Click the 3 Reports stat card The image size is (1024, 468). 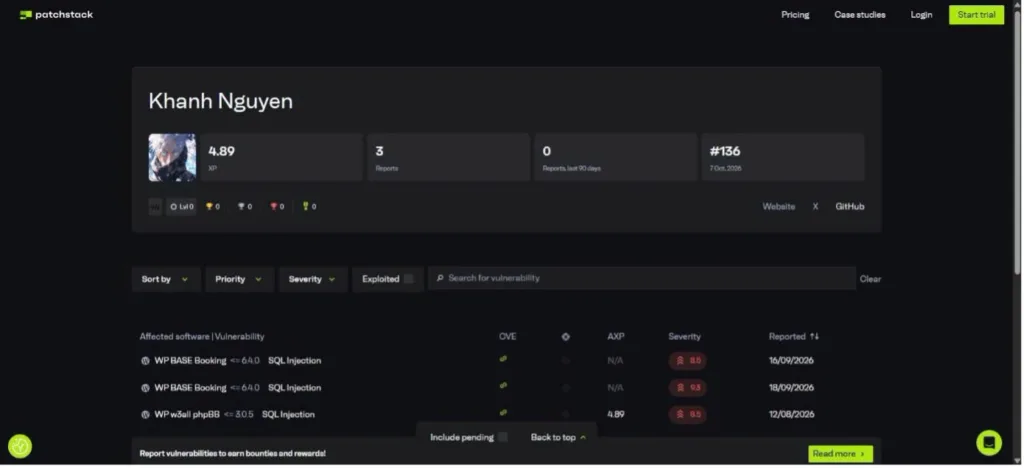(x=449, y=157)
